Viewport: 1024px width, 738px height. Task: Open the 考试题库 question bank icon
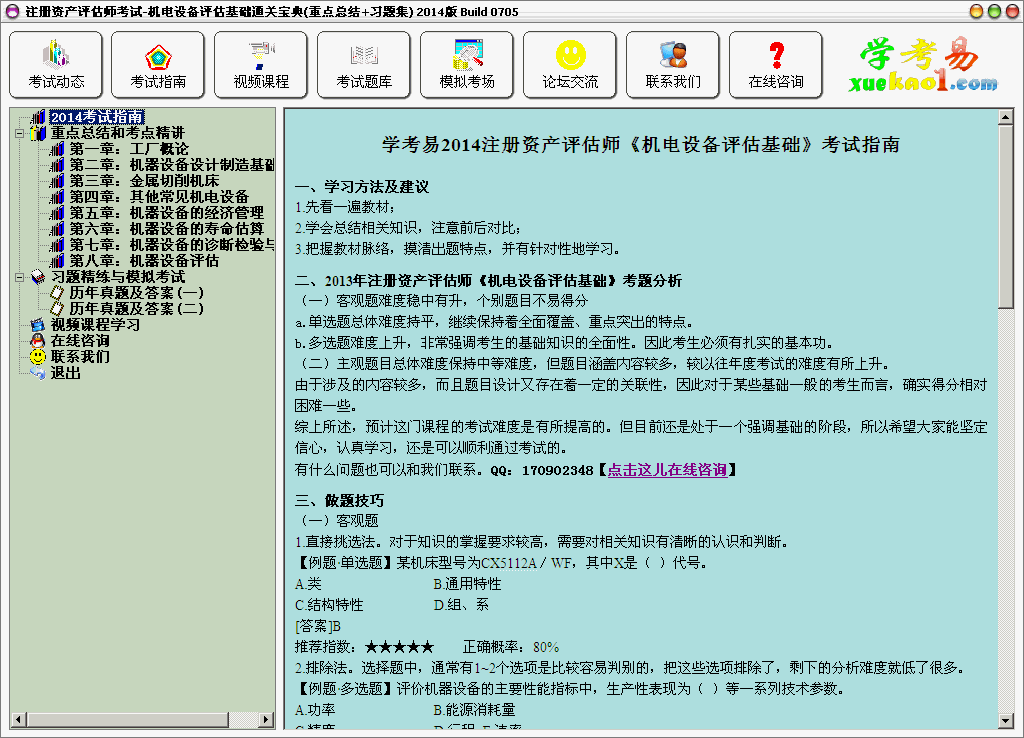pyautogui.click(x=364, y=65)
